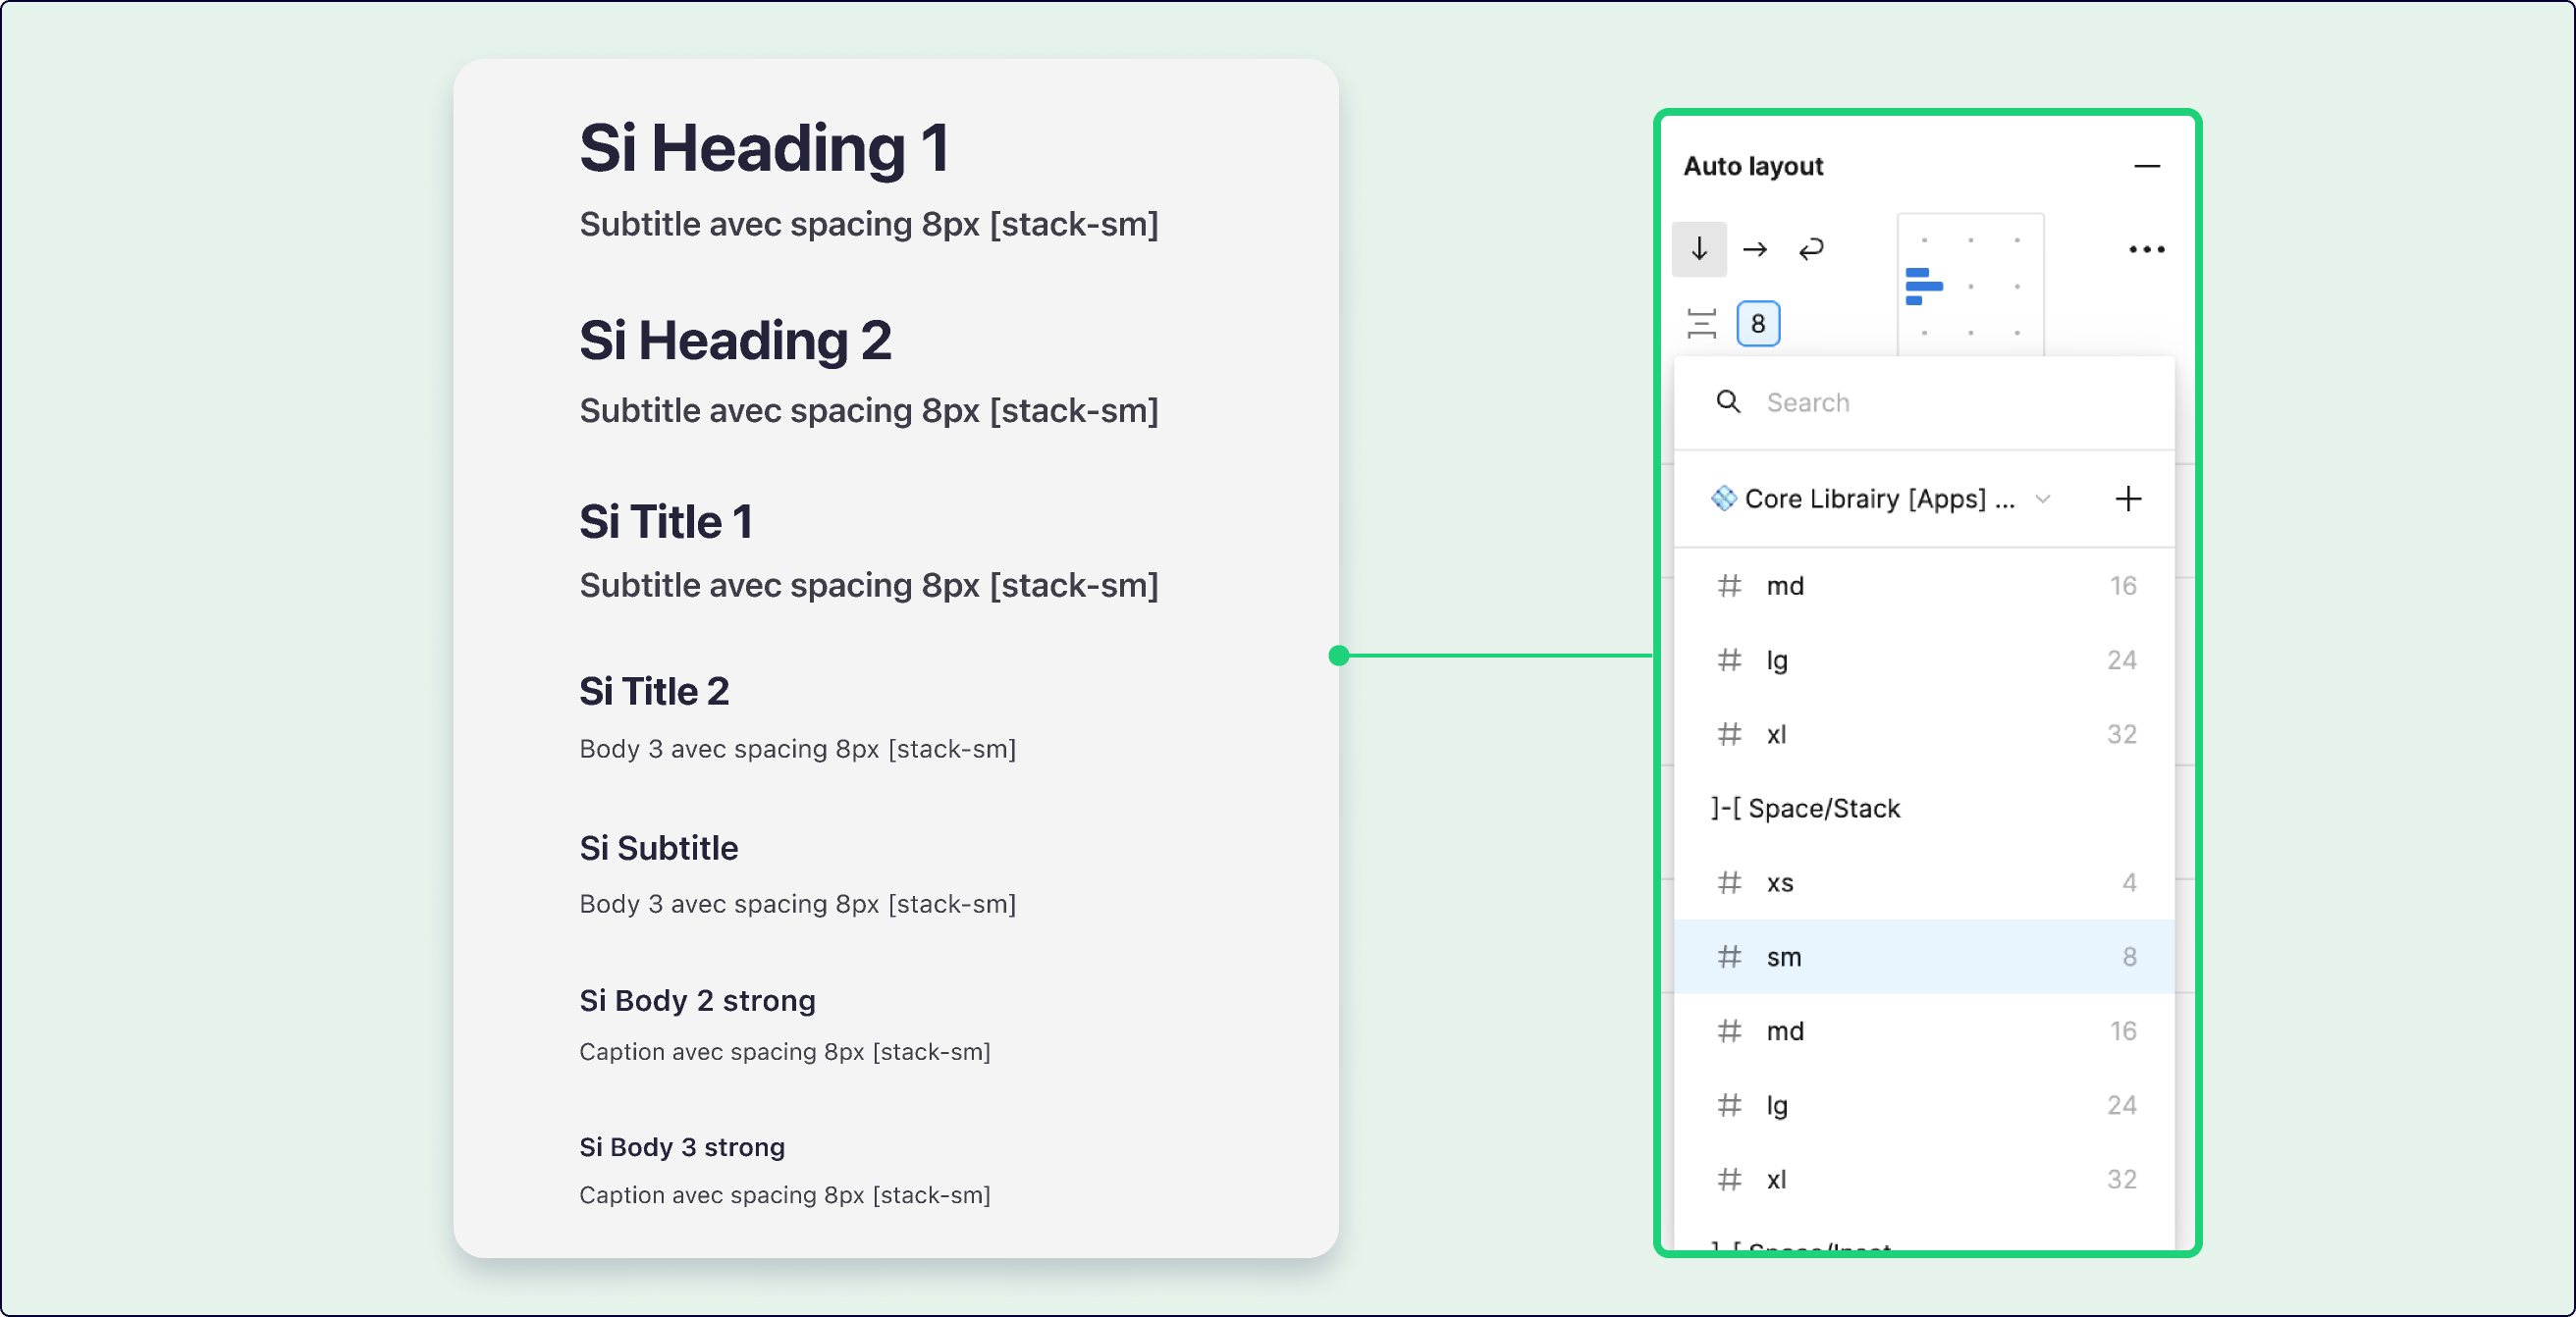Click the hashtag icon next to the lg variable
This screenshot has width=2576, height=1317.
1729,659
